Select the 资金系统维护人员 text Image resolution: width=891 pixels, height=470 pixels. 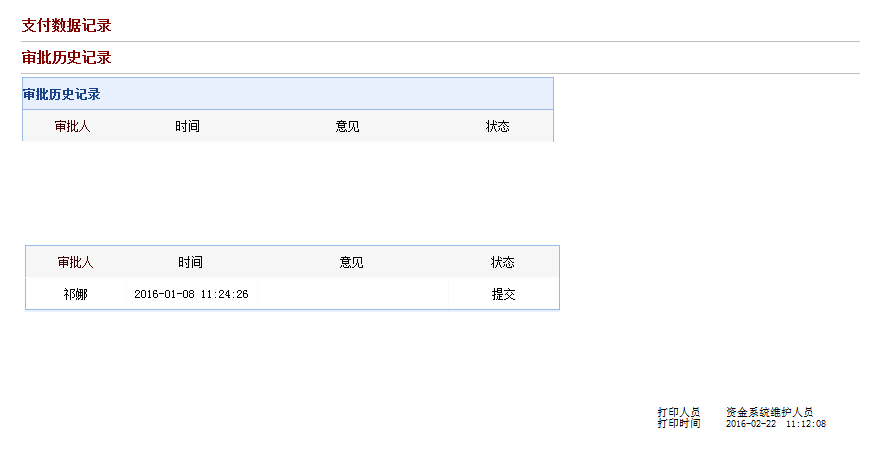pyautogui.click(x=769, y=412)
